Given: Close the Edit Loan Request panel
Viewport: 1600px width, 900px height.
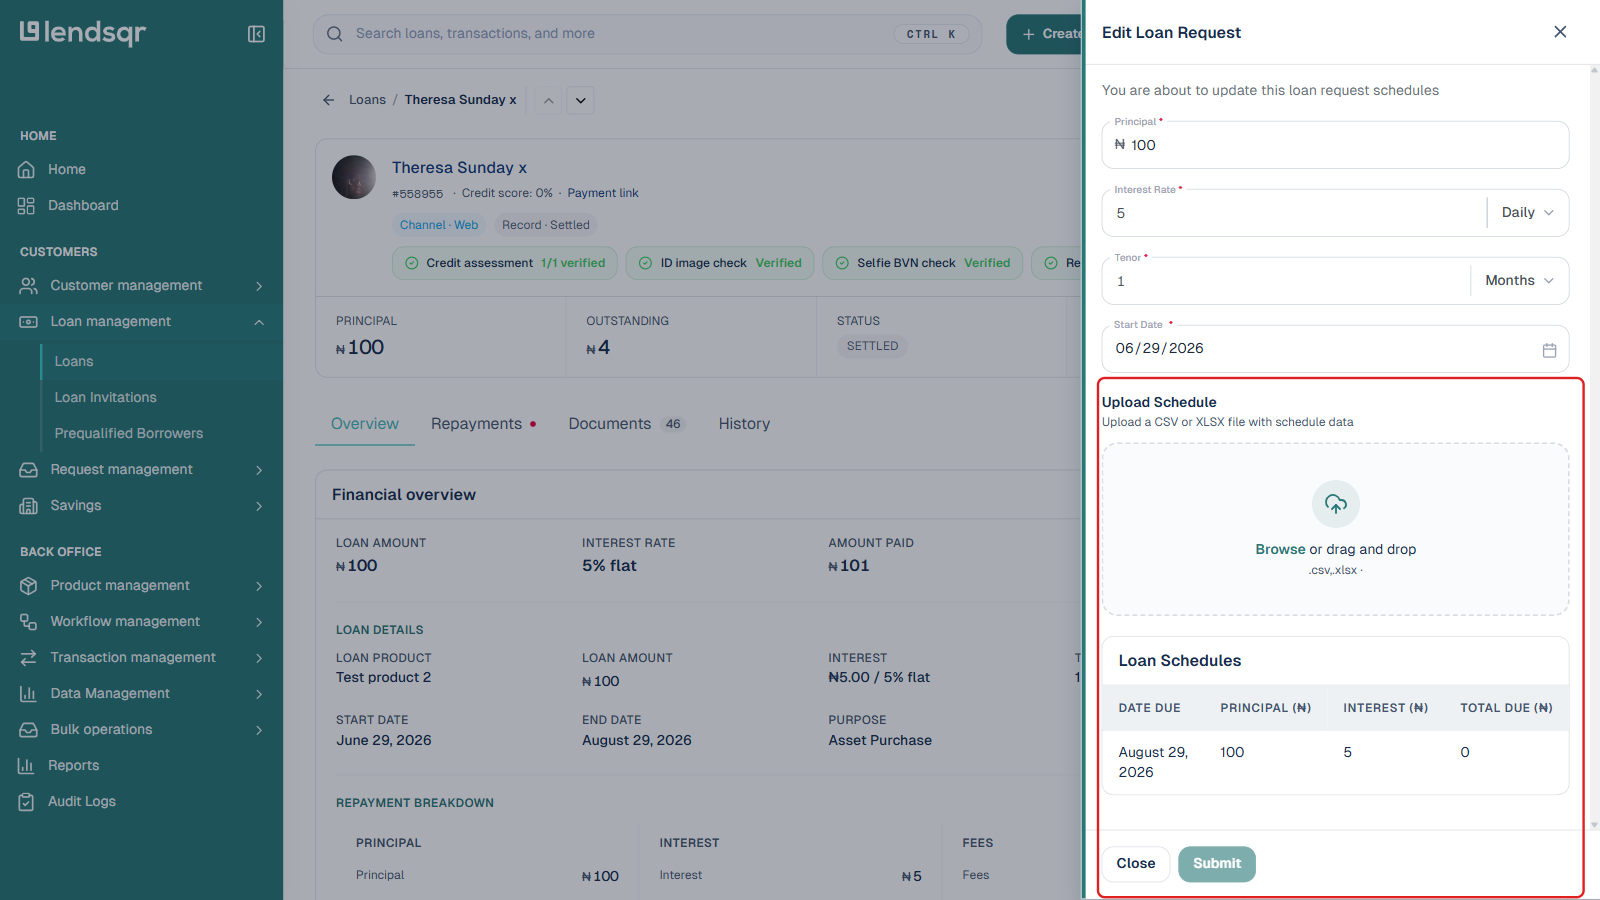Looking at the screenshot, I should (1560, 32).
